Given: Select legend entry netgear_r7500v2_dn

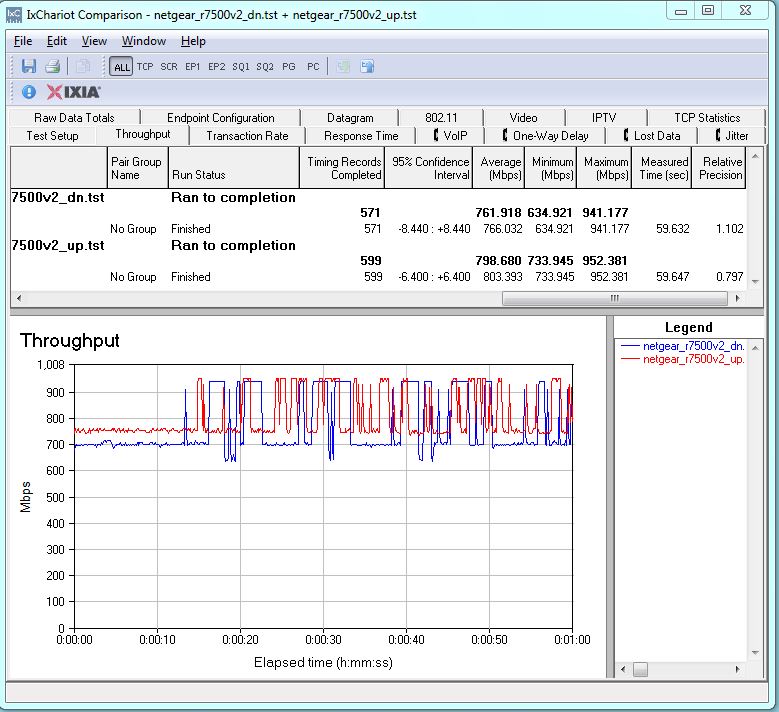Looking at the screenshot, I should [x=683, y=346].
